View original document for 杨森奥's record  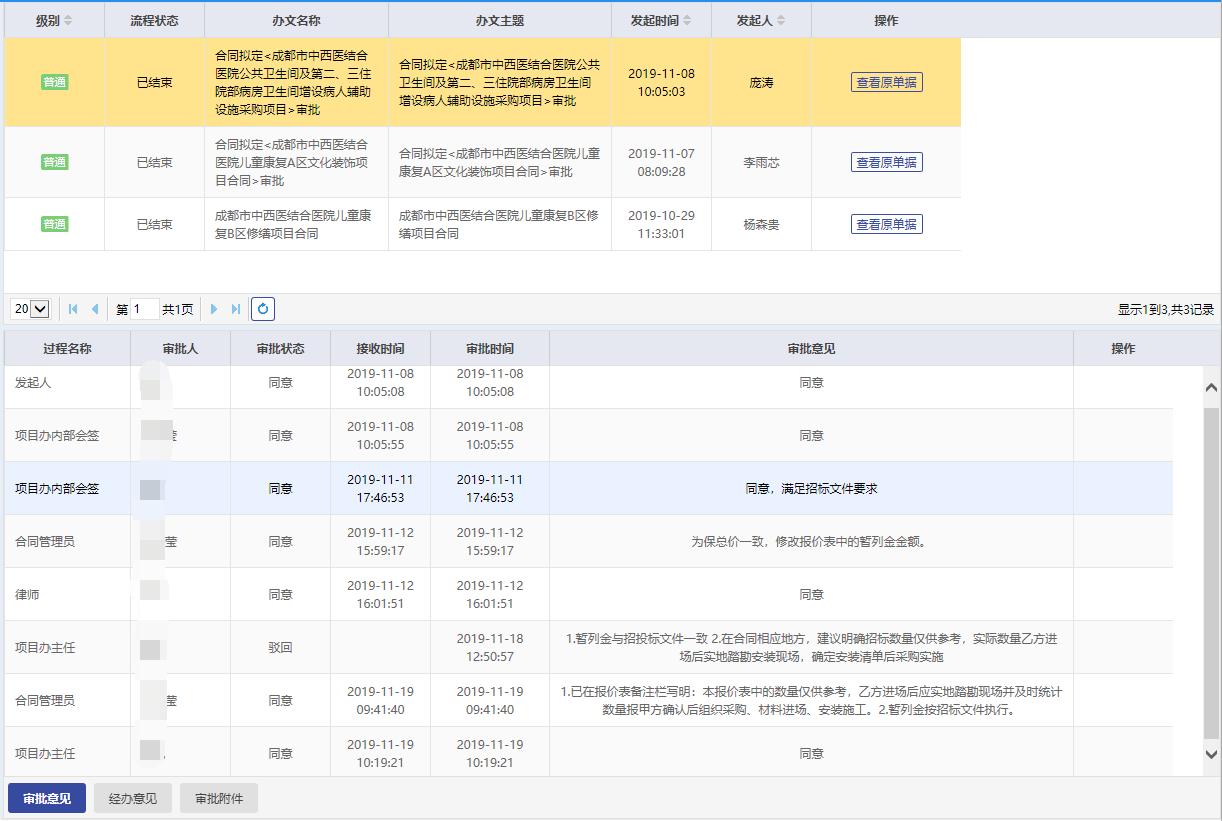pos(886,224)
